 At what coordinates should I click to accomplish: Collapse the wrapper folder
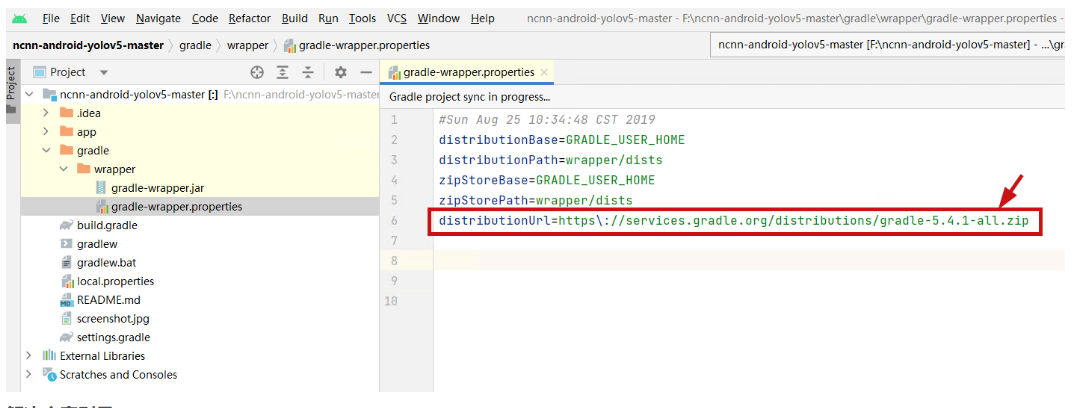point(63,169)
